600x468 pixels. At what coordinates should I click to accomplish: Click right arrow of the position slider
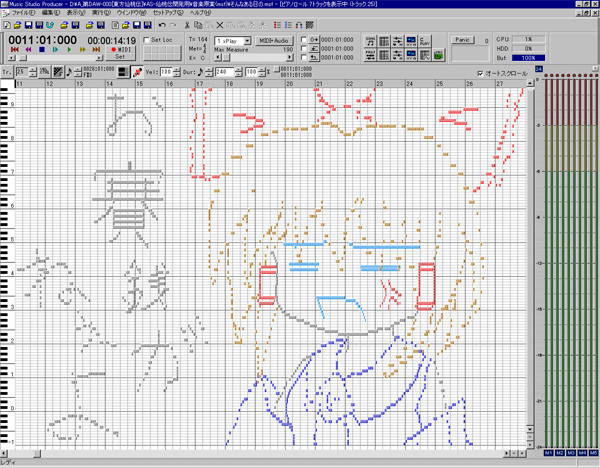[x=99, y=58]
